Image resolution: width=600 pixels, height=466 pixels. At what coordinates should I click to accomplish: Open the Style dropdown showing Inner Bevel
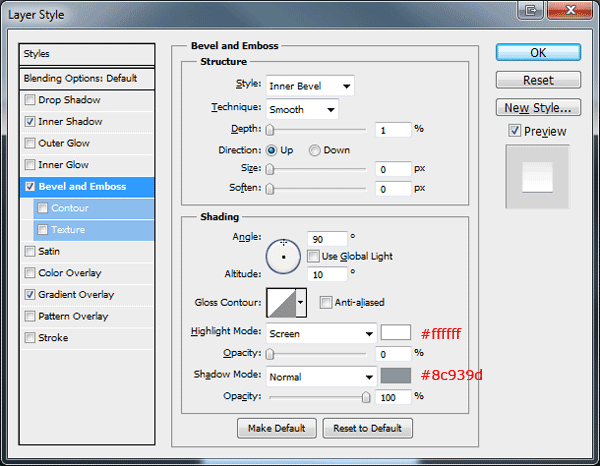tap(310, 86)
